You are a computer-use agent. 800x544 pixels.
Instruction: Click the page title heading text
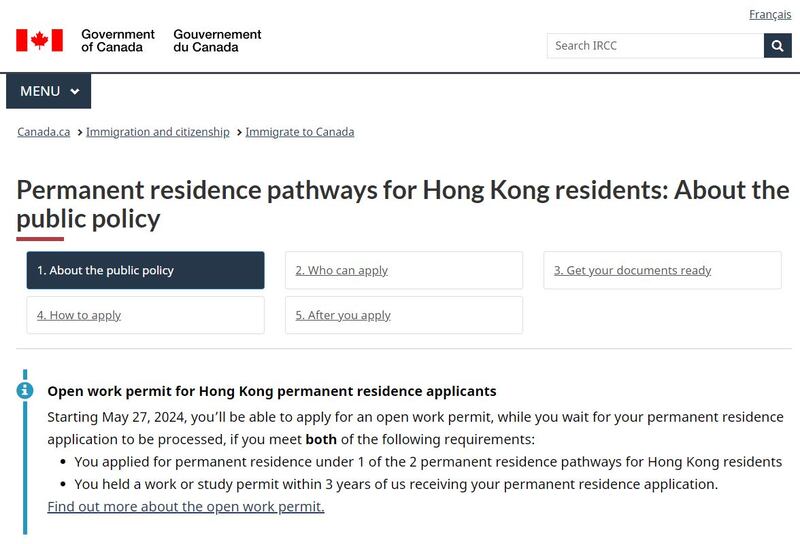click(x=403, y=204)
